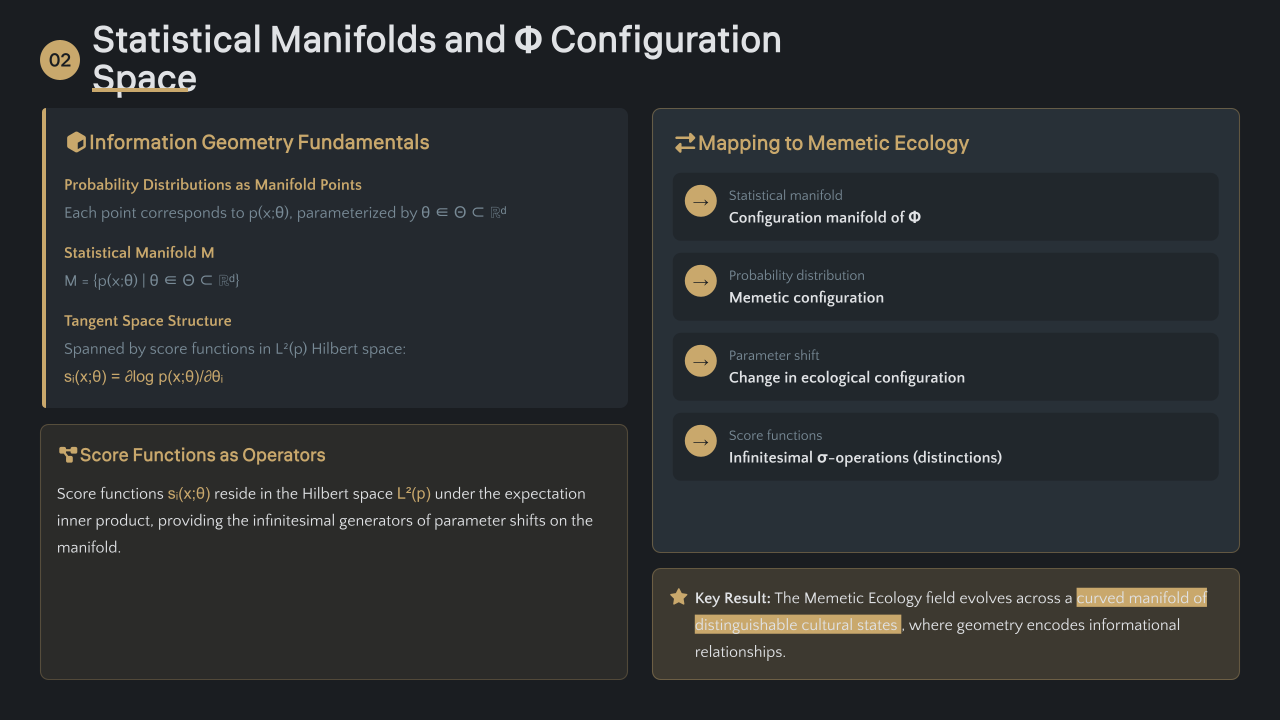Click the star icon beside Key Result
This screenshot has width=1280, height=720.
pyautogui.click(x=679, y=597)
